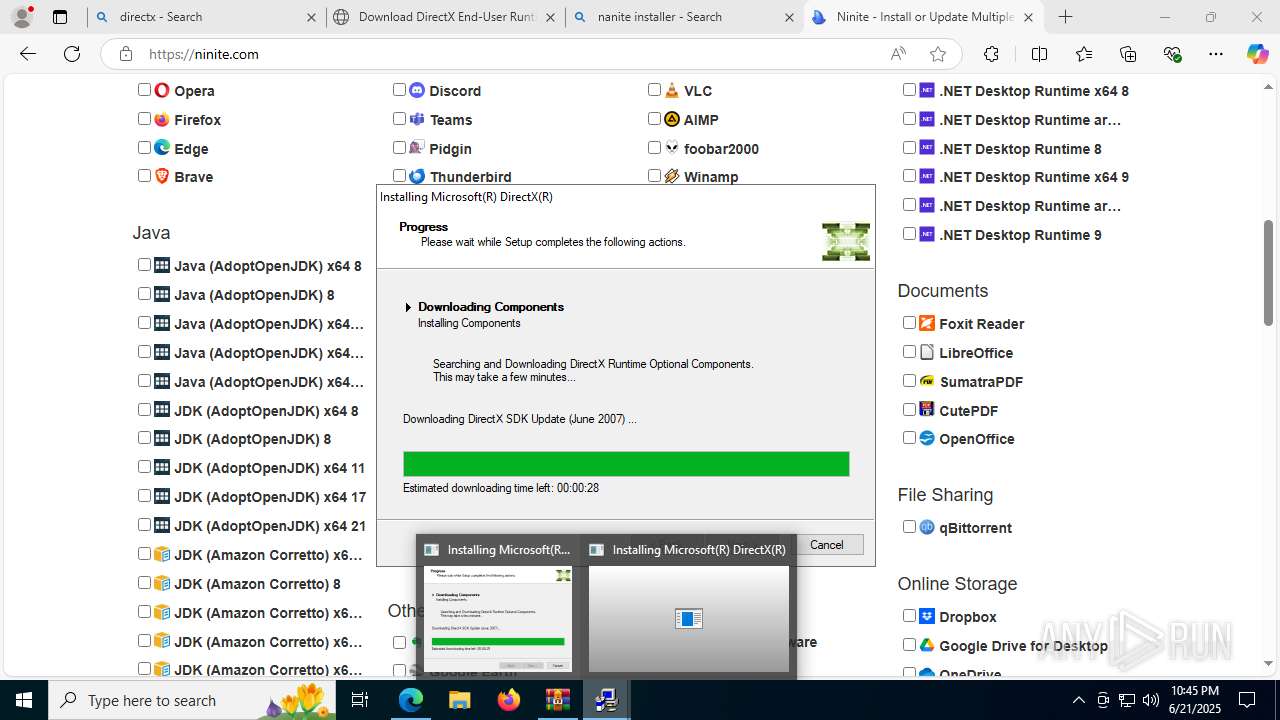Screen dimensions: 1280x720
Task: Select the Ninite - Install or Update tab
Action: coord(923,17)
